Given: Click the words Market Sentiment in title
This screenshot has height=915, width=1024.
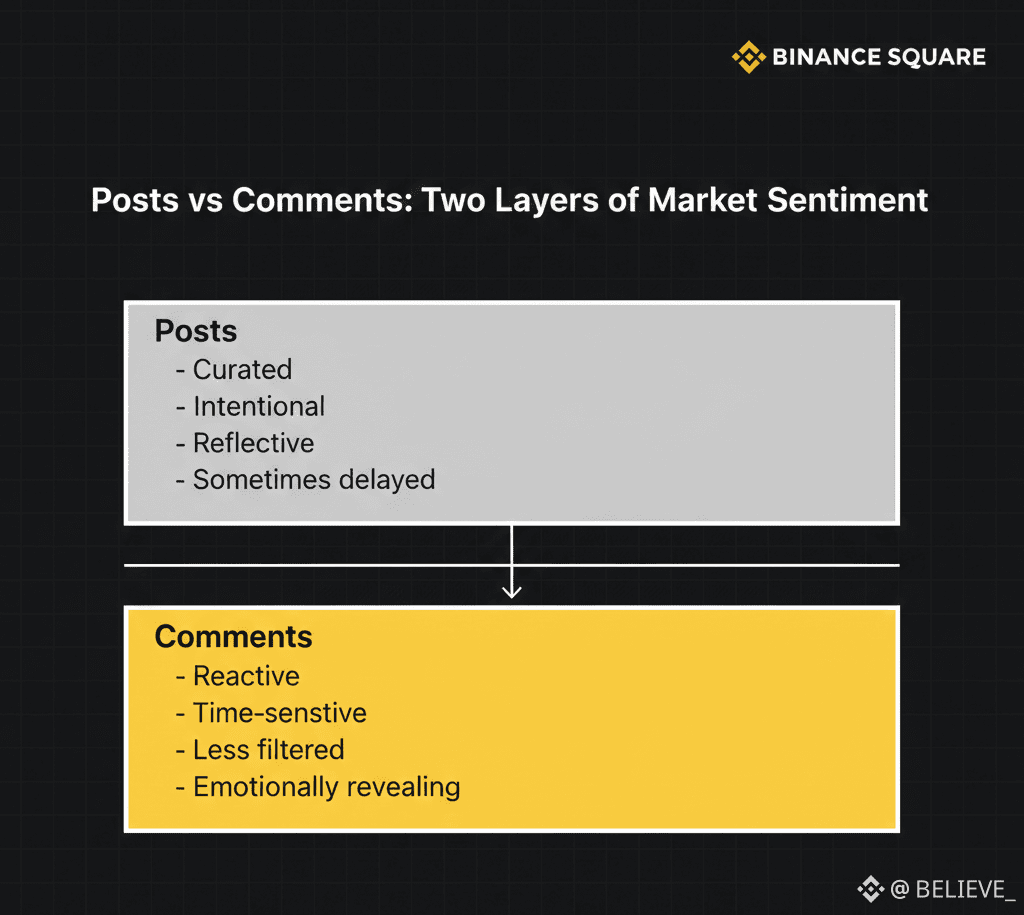Looking at the screenshot, I should (788, 200).
